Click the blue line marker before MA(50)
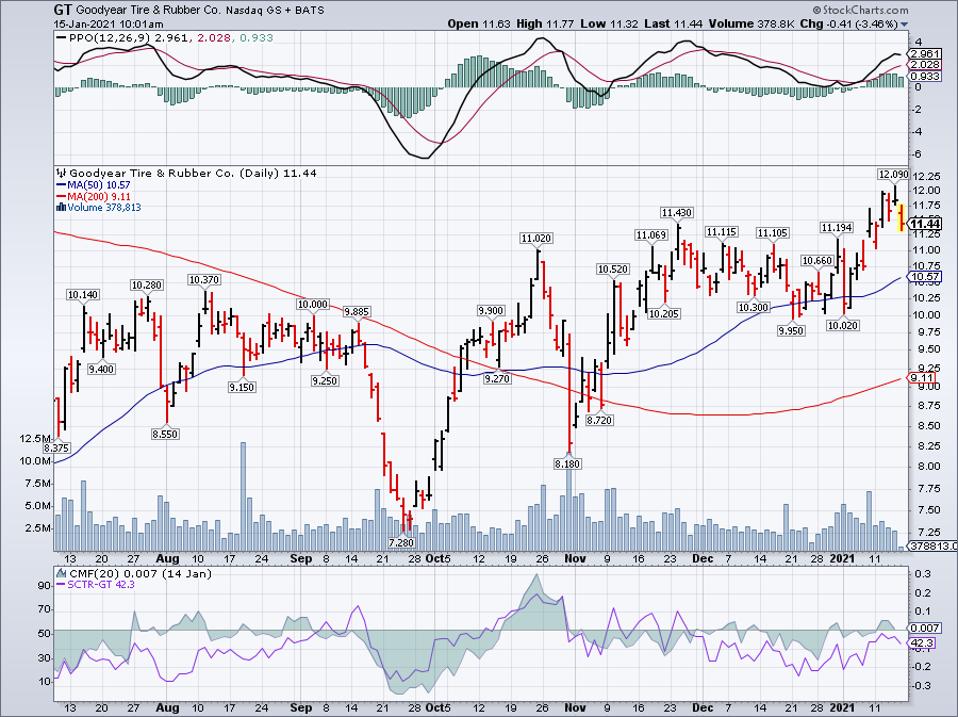958x717 pixels. [60, 185]
